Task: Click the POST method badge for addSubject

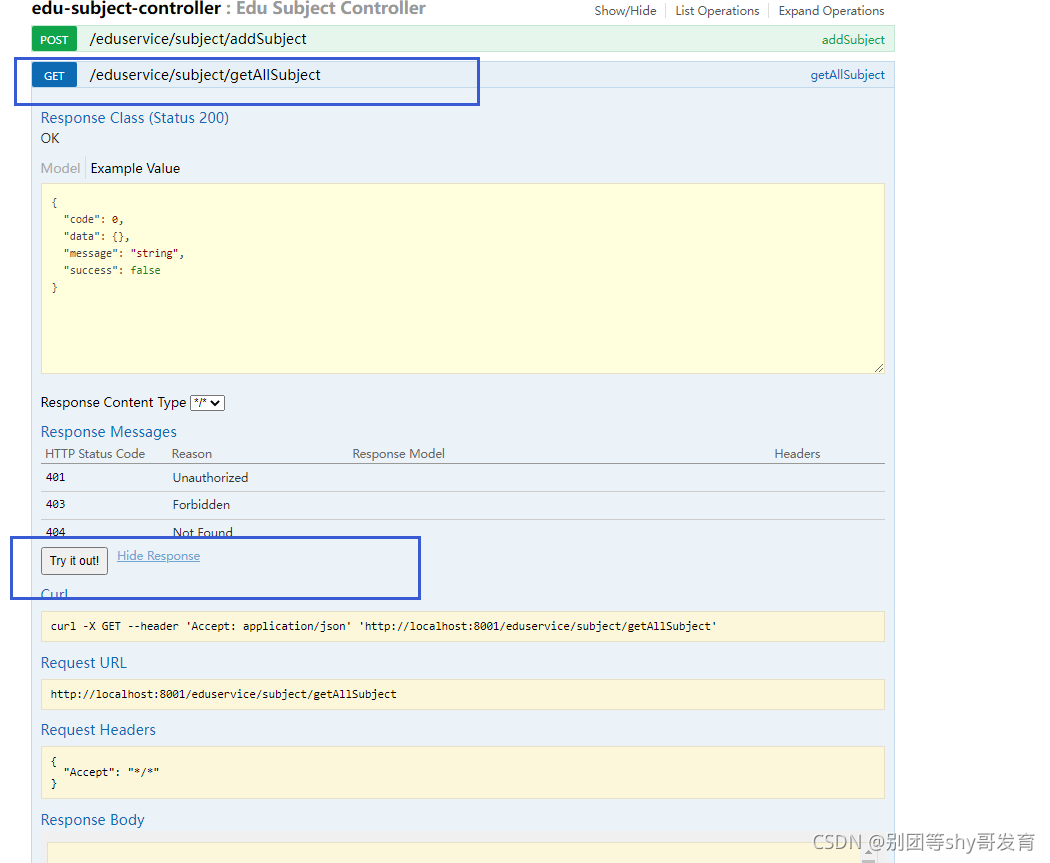Action: coord(54,40)
